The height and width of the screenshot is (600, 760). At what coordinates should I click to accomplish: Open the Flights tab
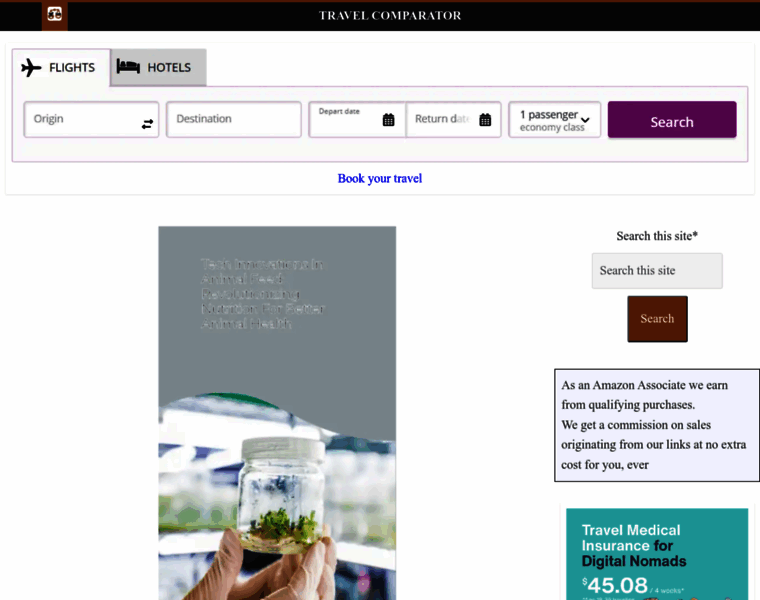[61, 68]
